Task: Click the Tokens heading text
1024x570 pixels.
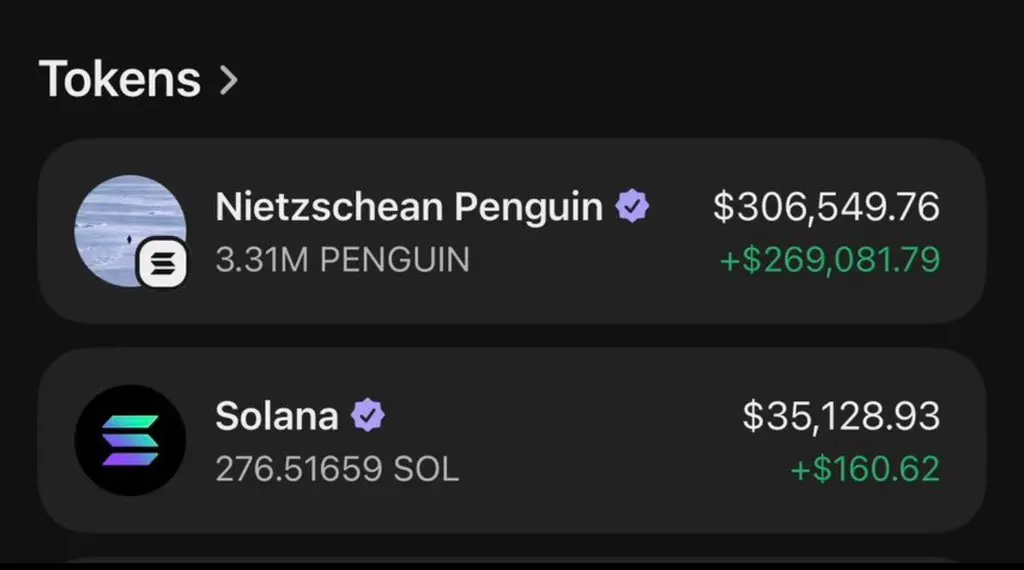Action: point(119,79)
